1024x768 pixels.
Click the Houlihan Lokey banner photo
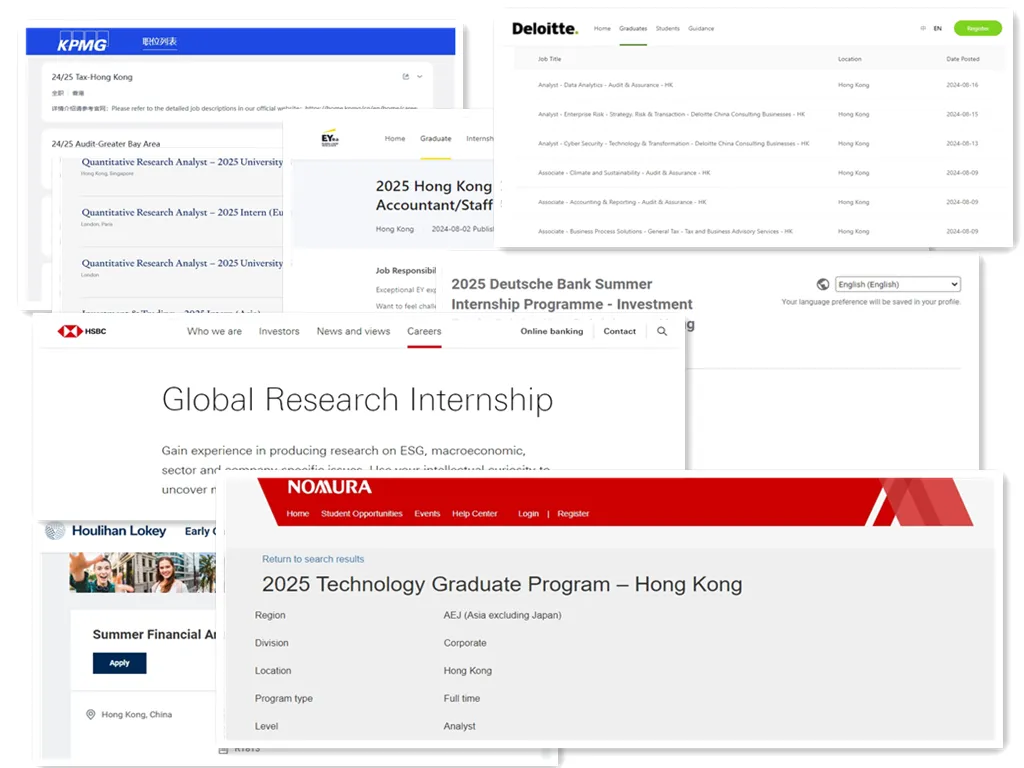click(x=142, y=573)
